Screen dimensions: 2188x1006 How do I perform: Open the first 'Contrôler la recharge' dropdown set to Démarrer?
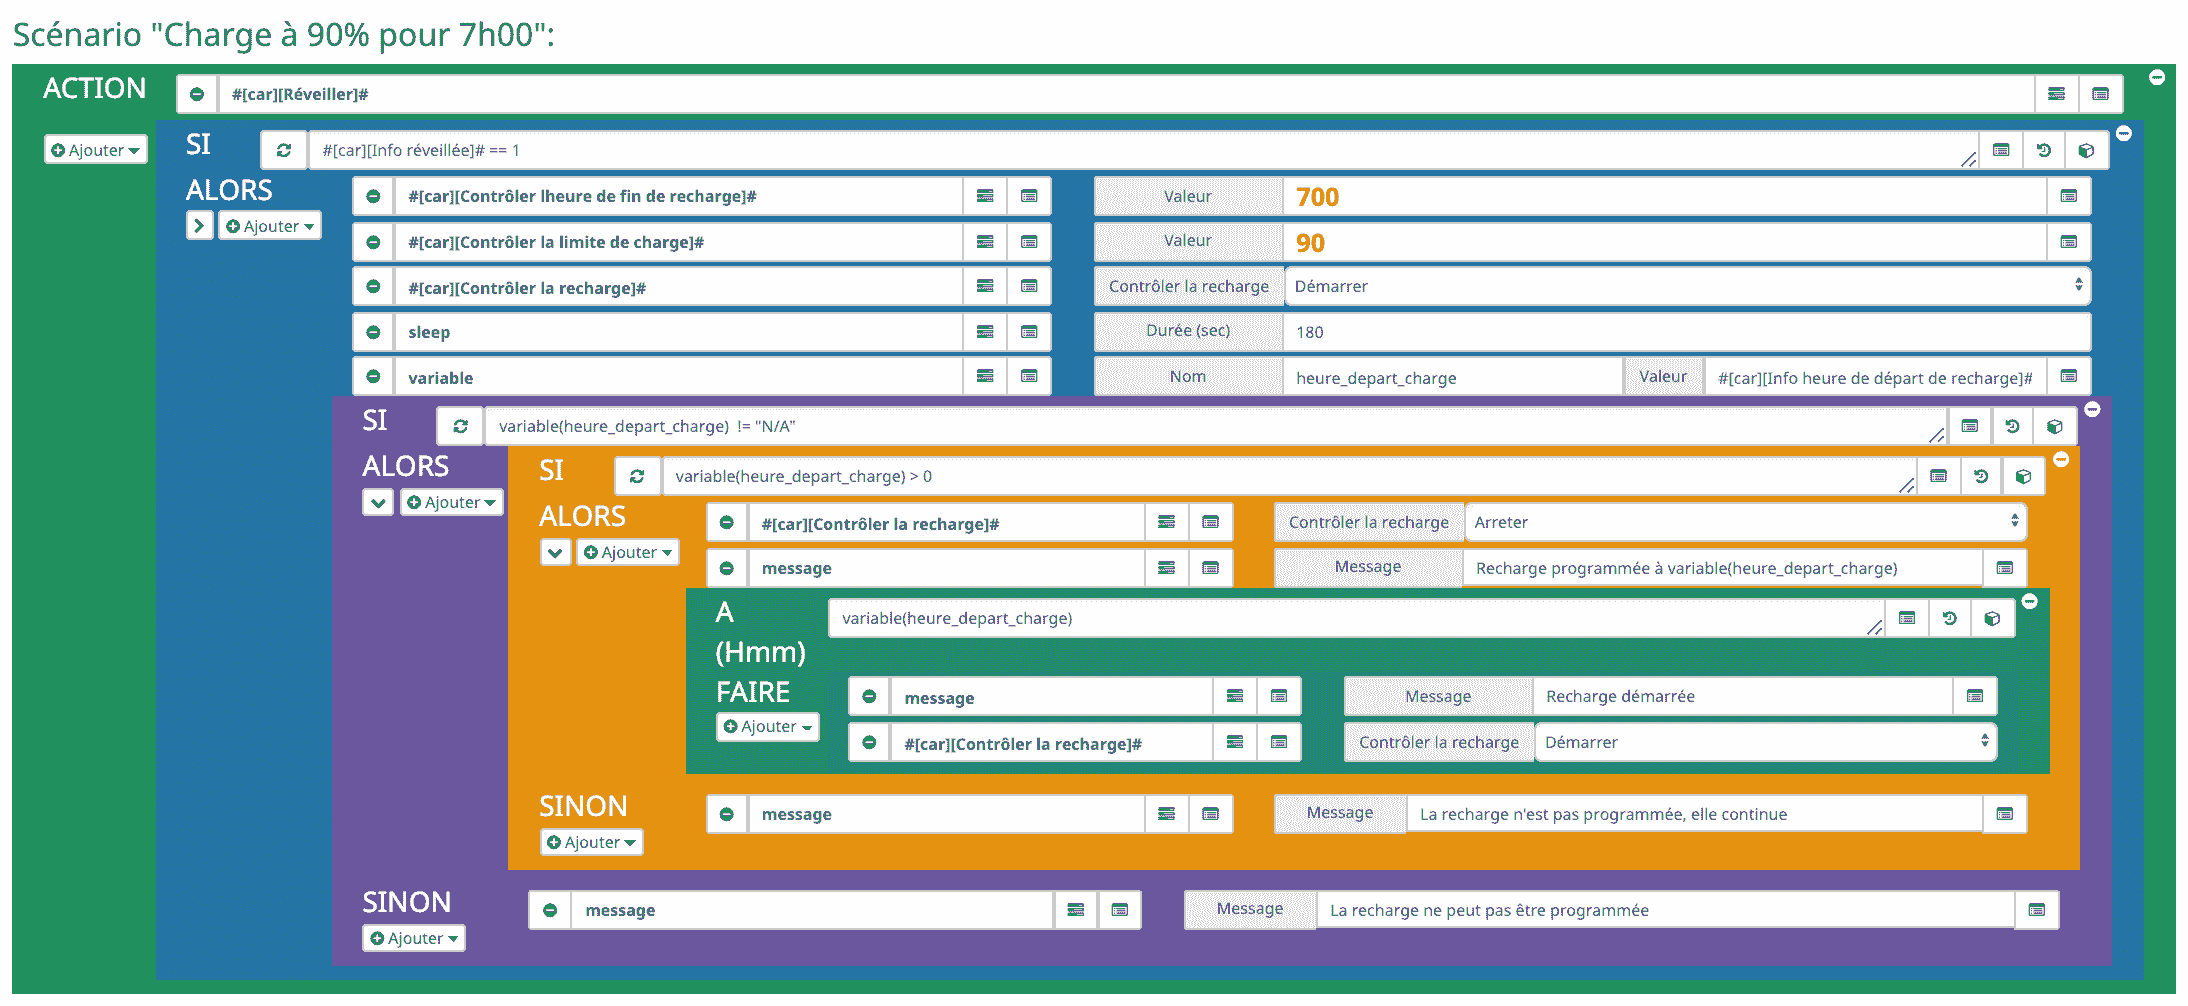(1687, 286)
